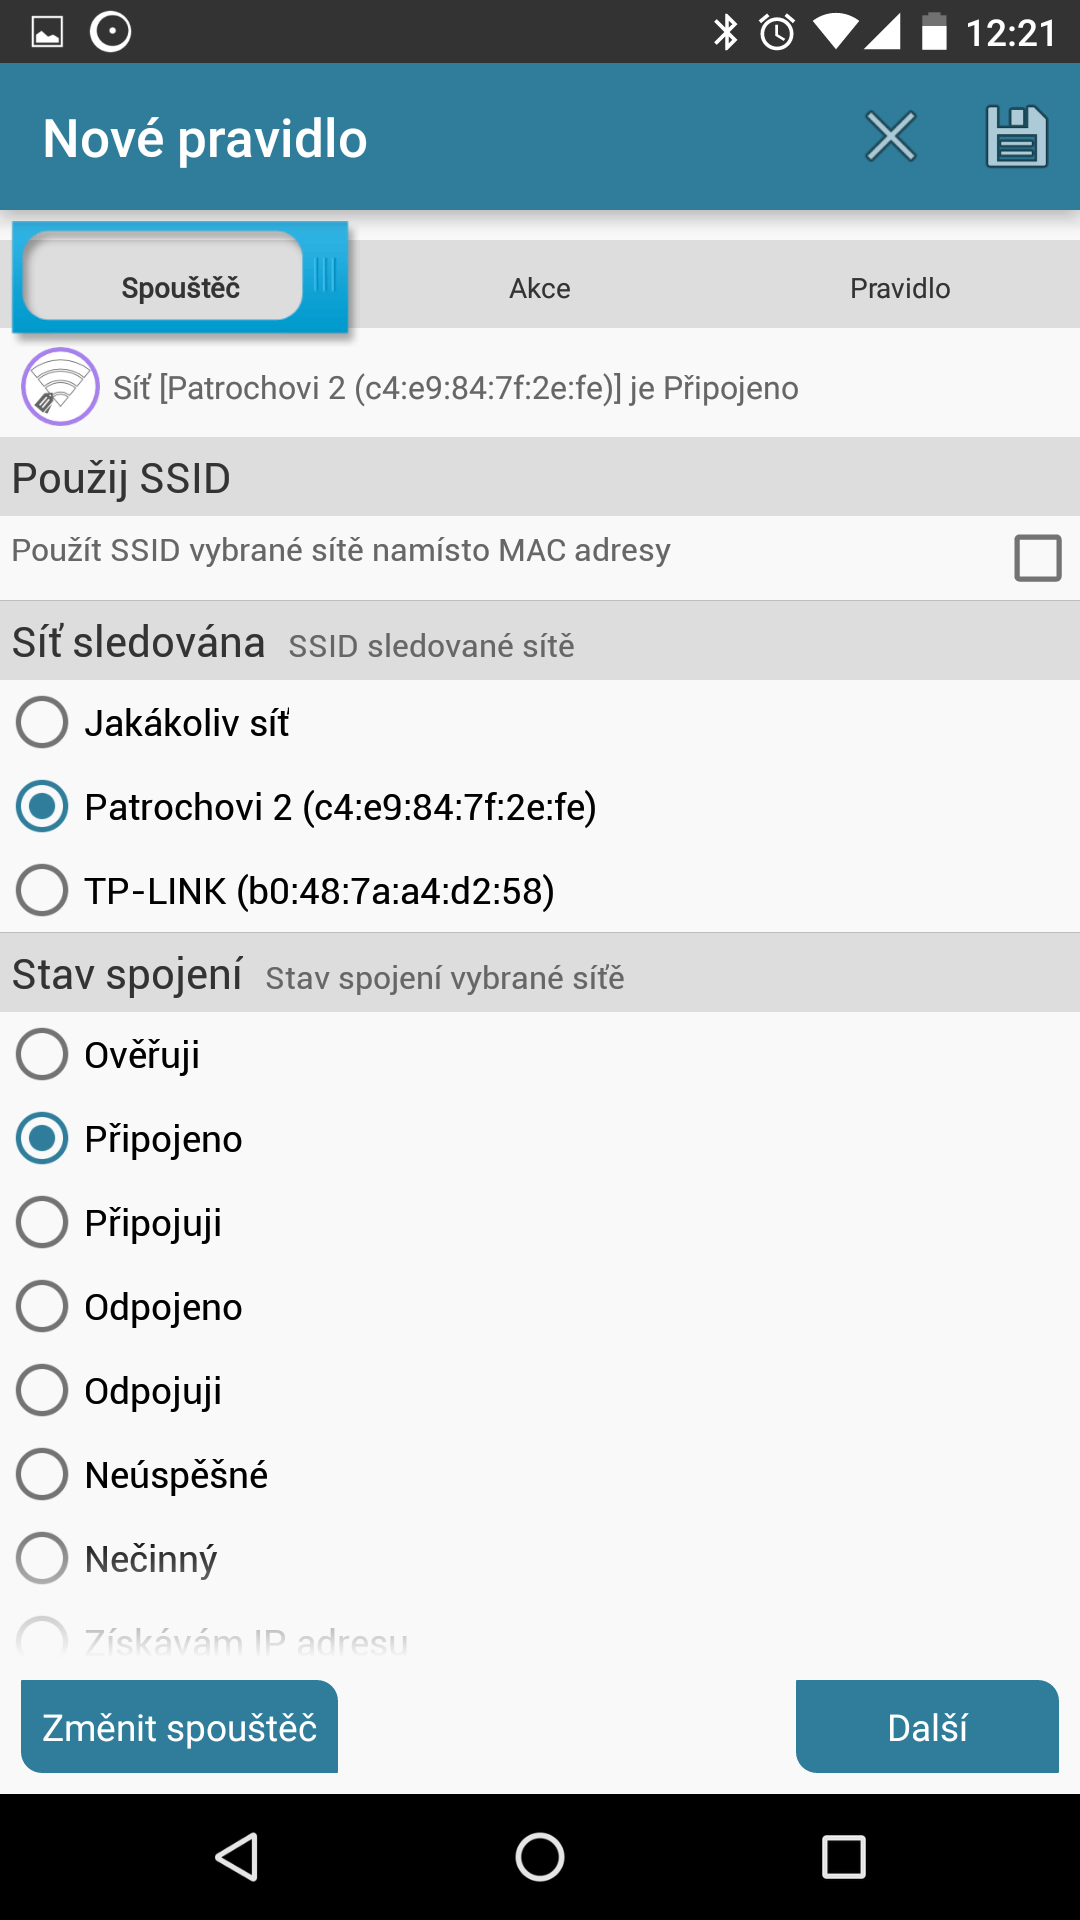The image size is (1080, 1920).
Task: Tap the trigger summary text row
Action: 456,388
